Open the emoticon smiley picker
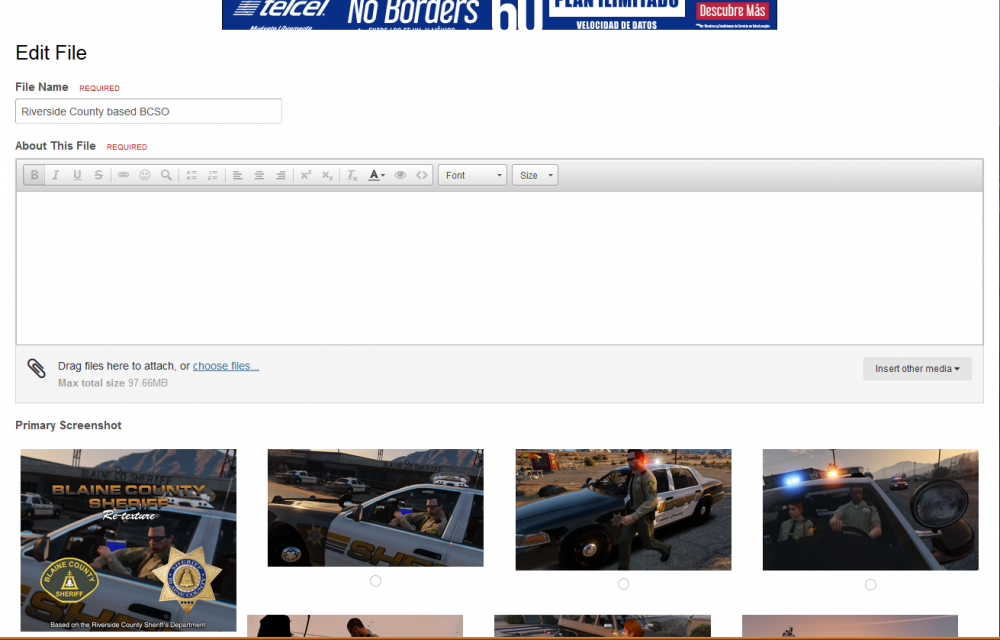This screenshot has height=640, width=1000. [145, 175]
